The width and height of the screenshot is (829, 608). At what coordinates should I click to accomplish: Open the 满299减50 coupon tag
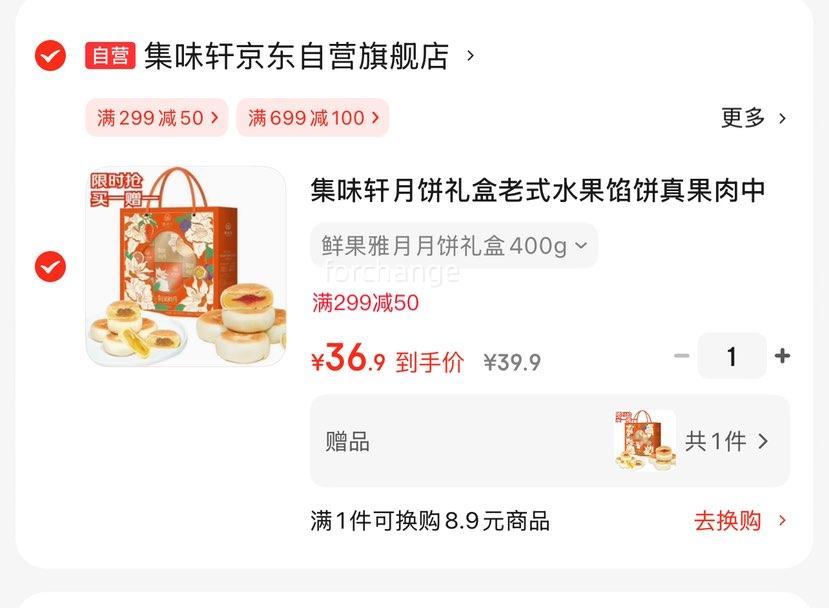pos(157,117)
